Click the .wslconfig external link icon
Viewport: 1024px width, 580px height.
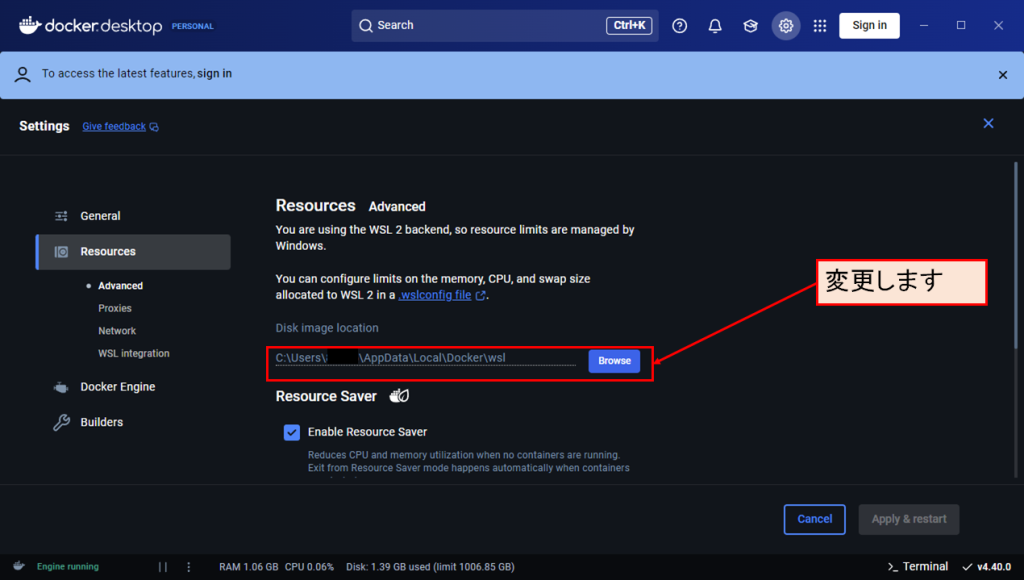pyautogui.click(x=481, y=295)
